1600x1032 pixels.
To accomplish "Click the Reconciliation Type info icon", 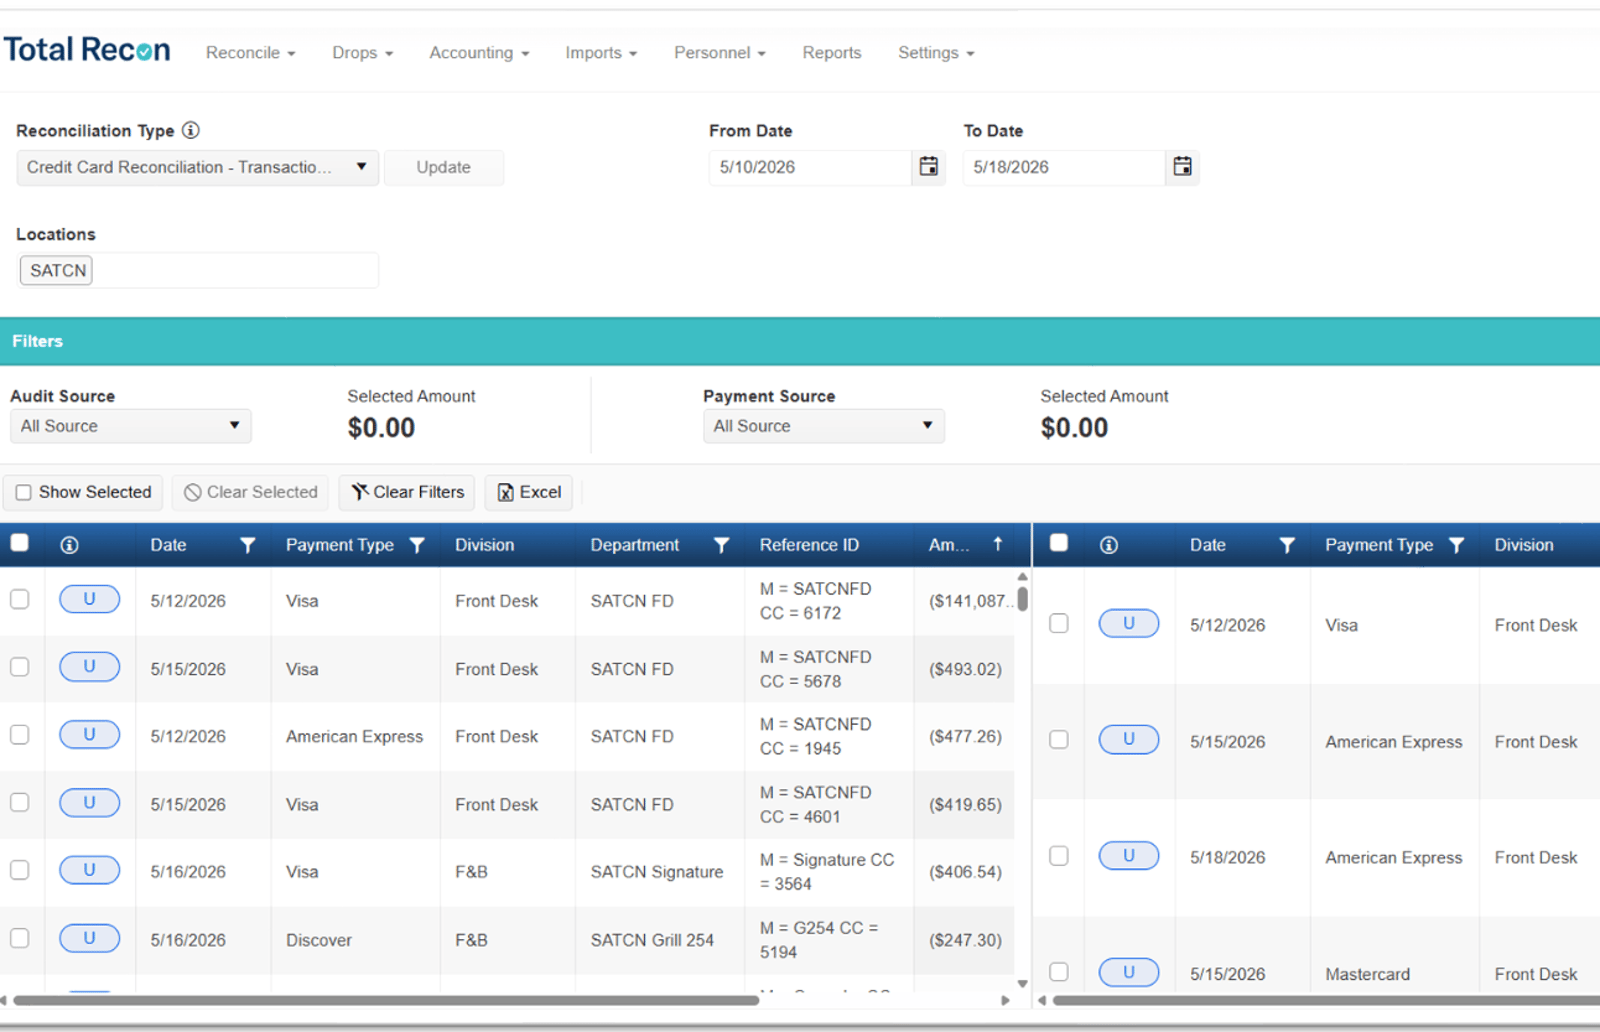I will coord(191,130).
